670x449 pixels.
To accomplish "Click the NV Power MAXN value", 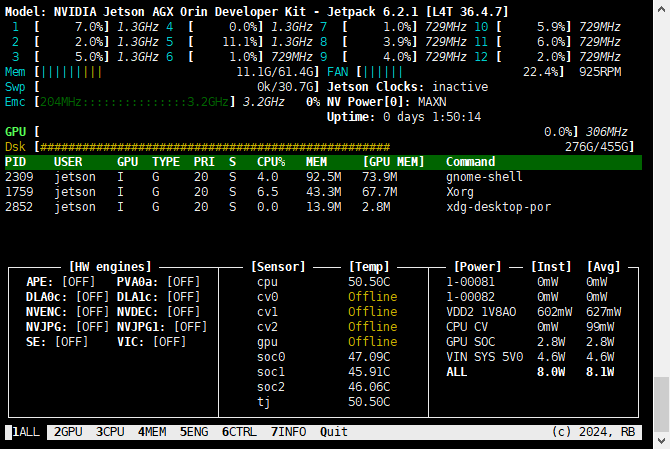I will tap(432, 102).
